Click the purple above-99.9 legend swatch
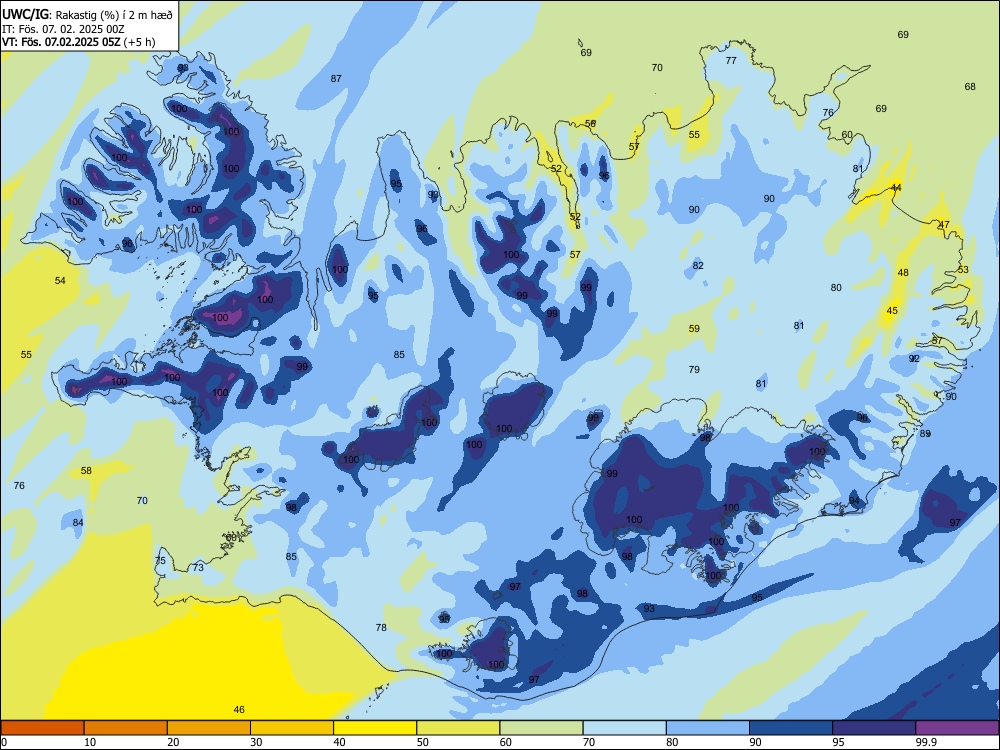This screenshot has width=1000, height=750. tap(957, 728)
